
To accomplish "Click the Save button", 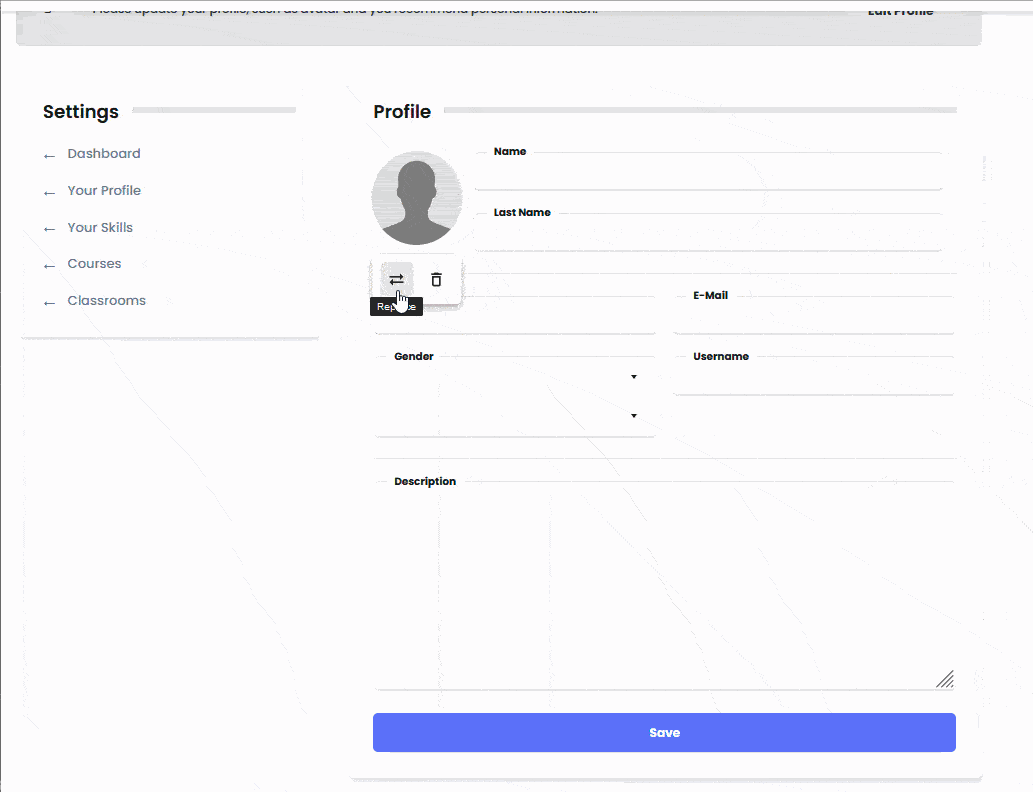I will click(664, 732).
